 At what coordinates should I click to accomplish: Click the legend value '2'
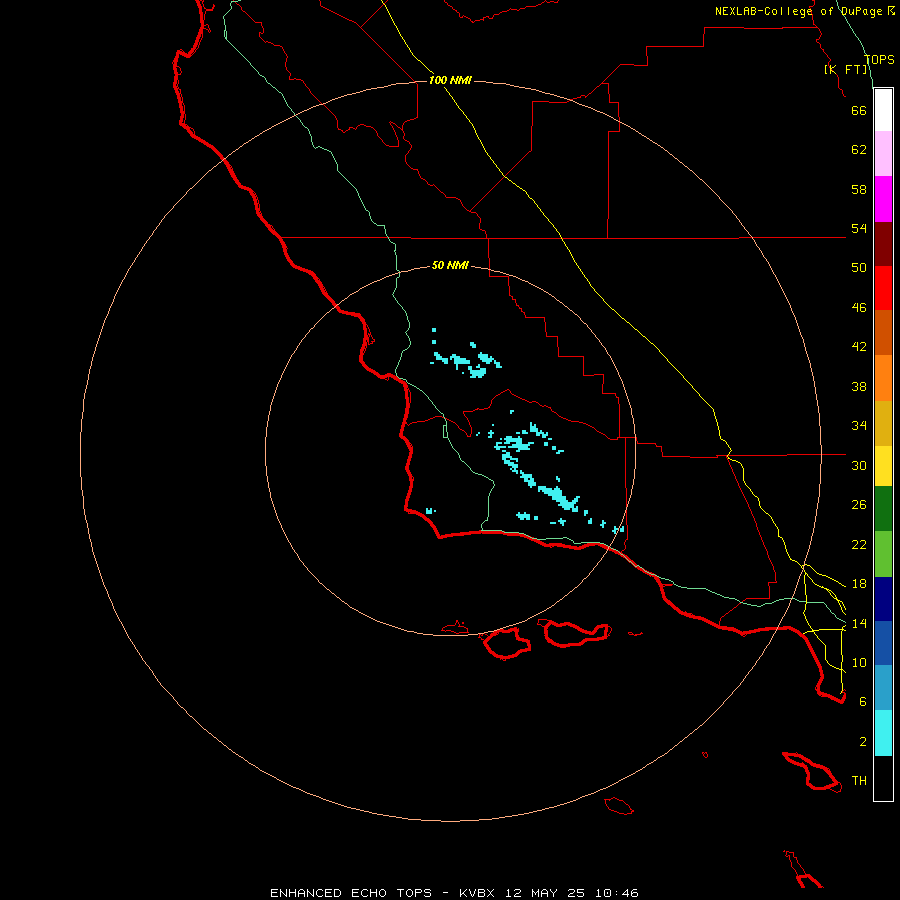point(863,742)
